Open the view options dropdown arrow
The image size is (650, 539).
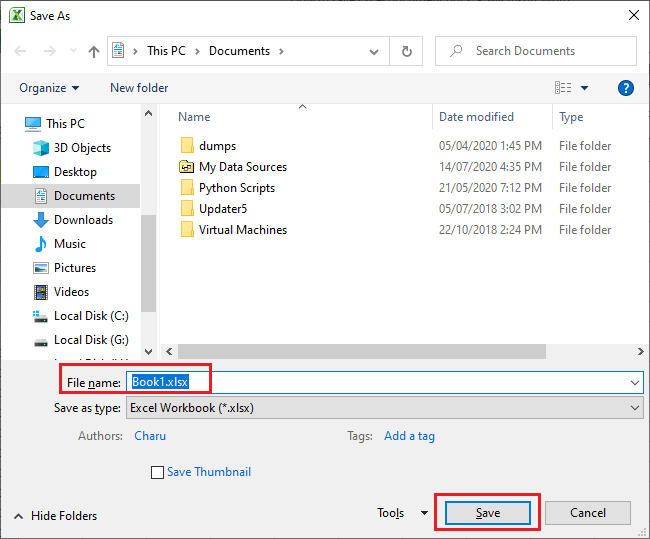(584, 87)
